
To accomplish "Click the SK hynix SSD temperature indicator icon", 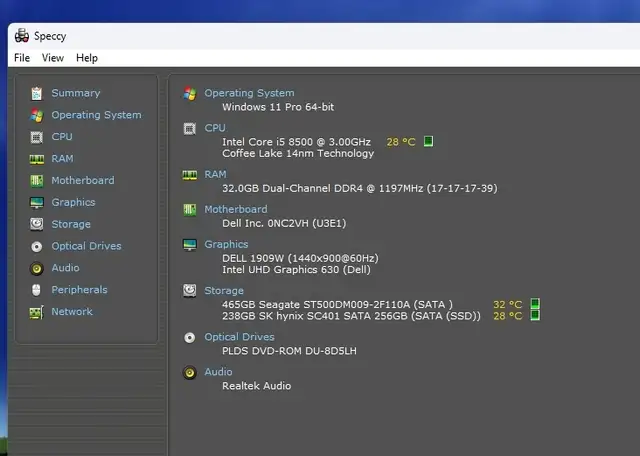I will pyautogui.click(x=535, y=315).
